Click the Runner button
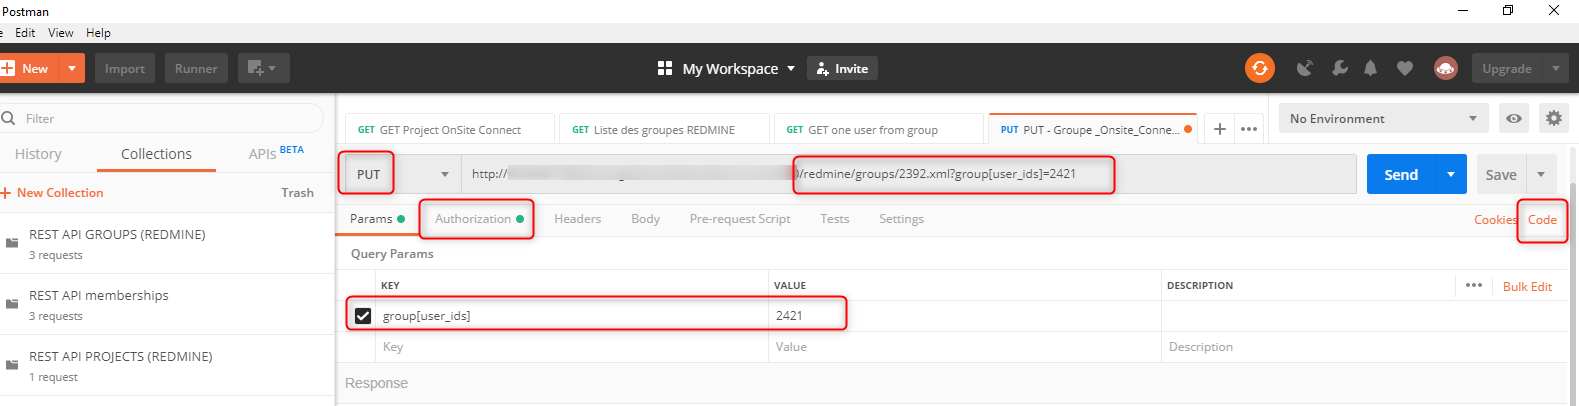The width and height of the screenshot is (1579, 406). tap(196, 68)
